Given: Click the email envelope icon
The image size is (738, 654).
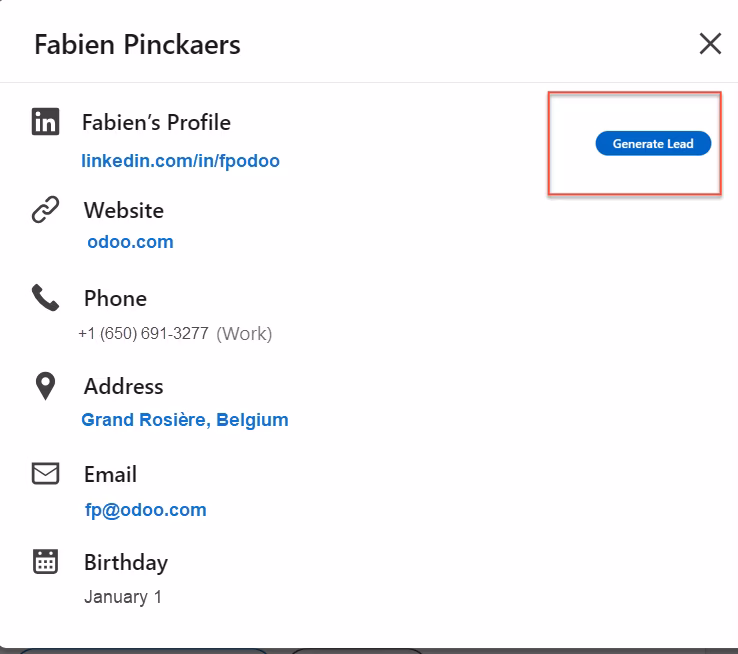Looking at the screenshot, I should pyautogui.click(x=46, y=473).
